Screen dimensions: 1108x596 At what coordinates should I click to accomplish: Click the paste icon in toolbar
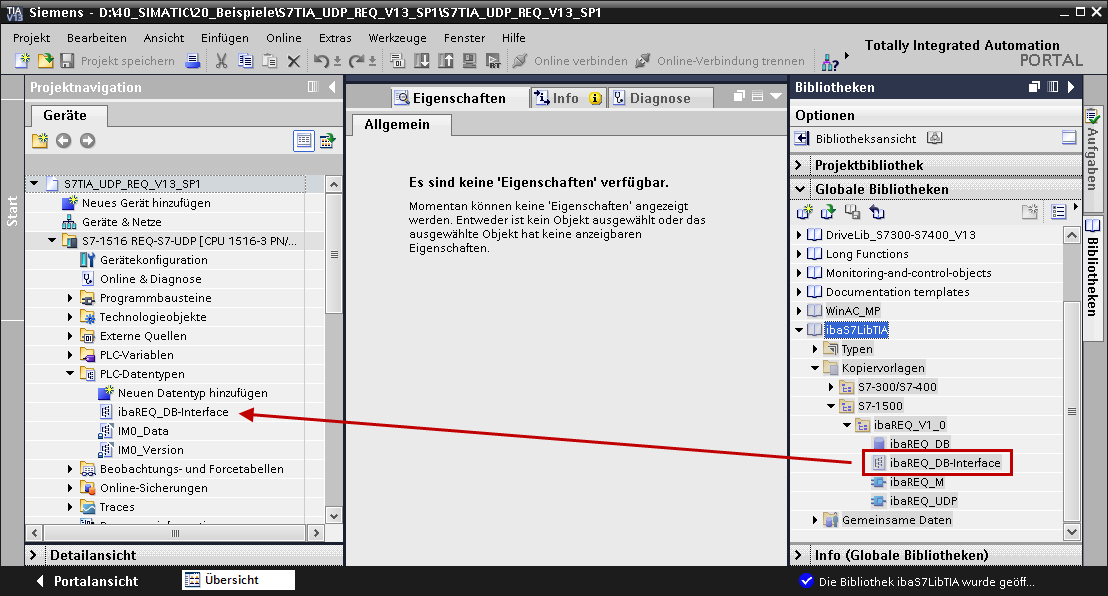click(269, 61)
